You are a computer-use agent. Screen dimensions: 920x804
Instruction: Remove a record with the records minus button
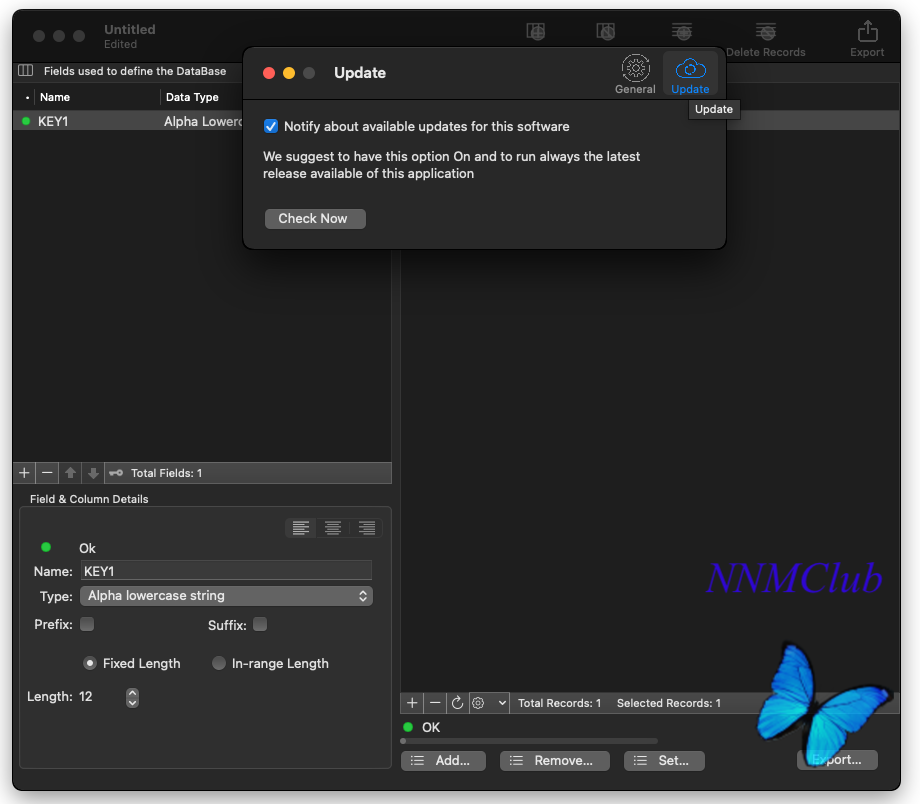click(435, 702)
